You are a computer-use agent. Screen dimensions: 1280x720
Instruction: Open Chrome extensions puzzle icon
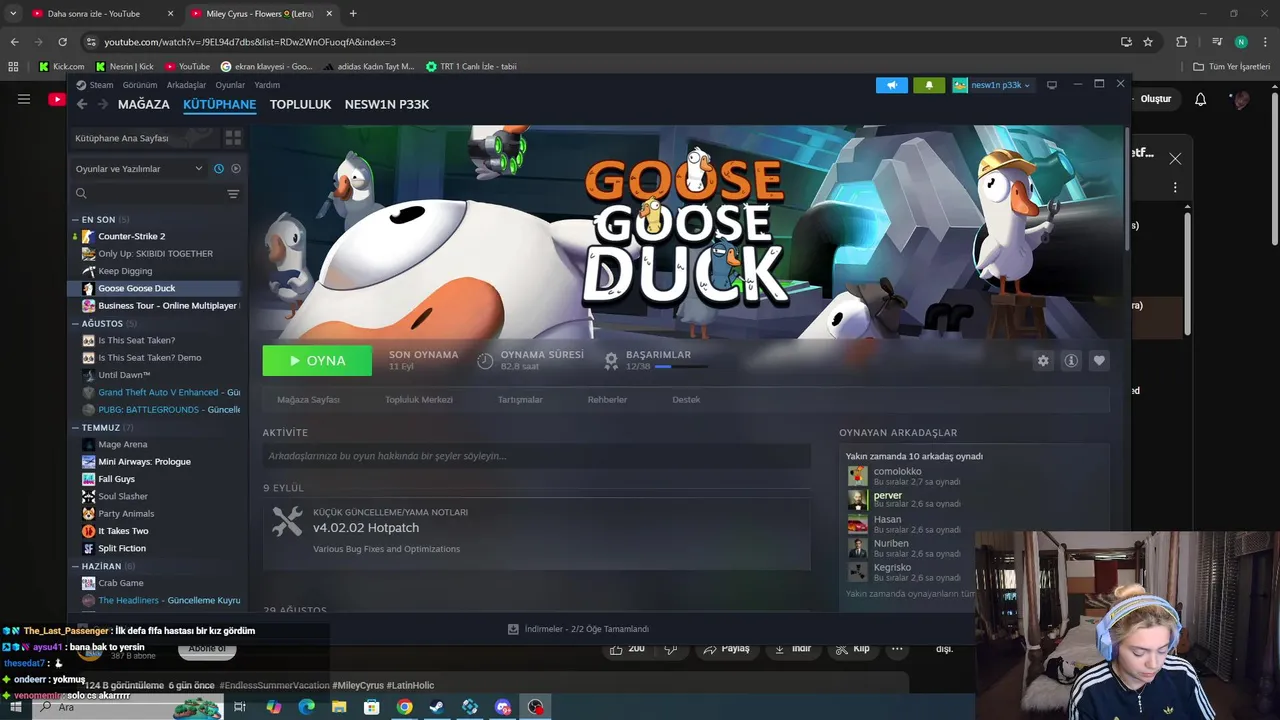coord(1181,42)
